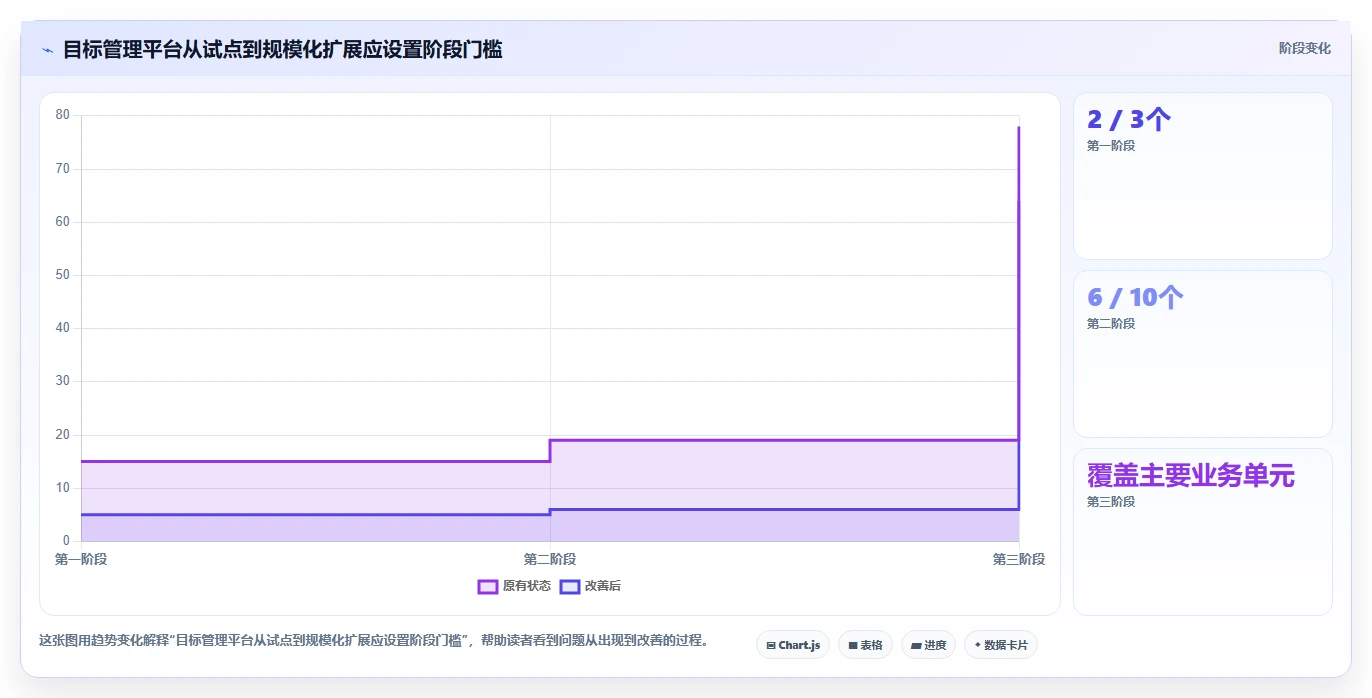Viewport: 1372px width, 698px height.
Task: Click the 第三阶段 x-axis label
Action: click(x=1019, y=560)
